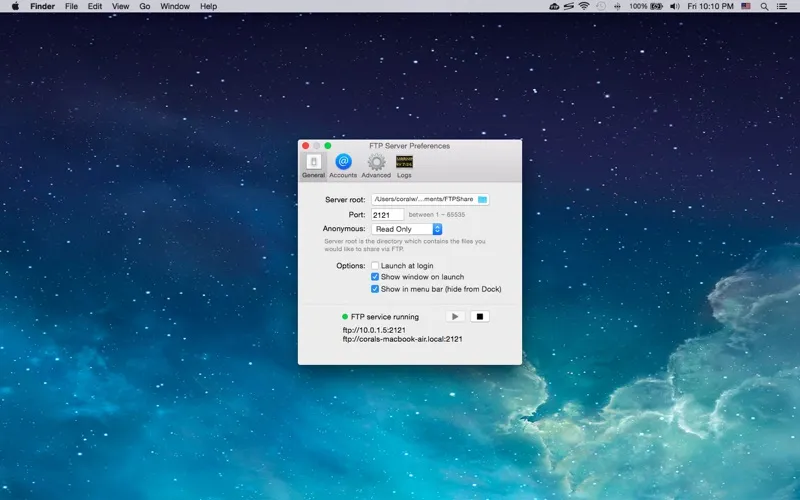Open the Accounts preferences pane
Viewport: 800px width, 500px height.
click(x=343, y=165)
